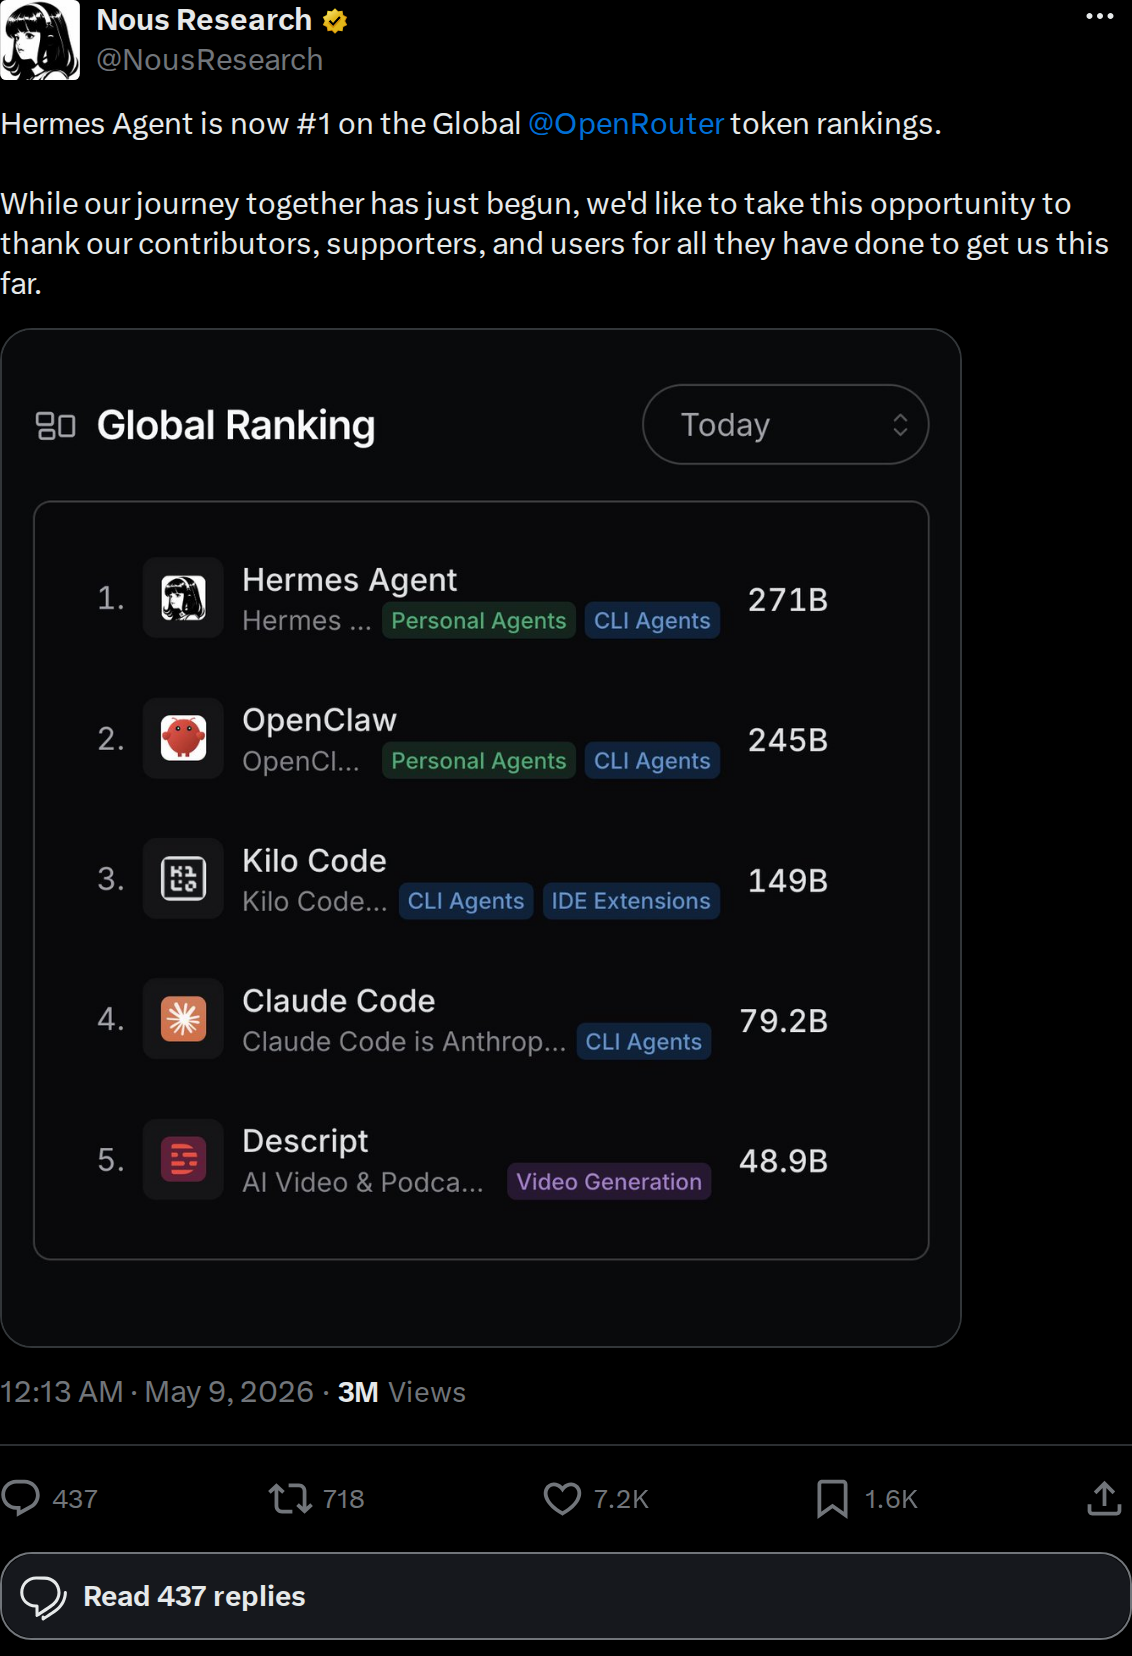Like the post with heart icon

(x=562, y=1498)
